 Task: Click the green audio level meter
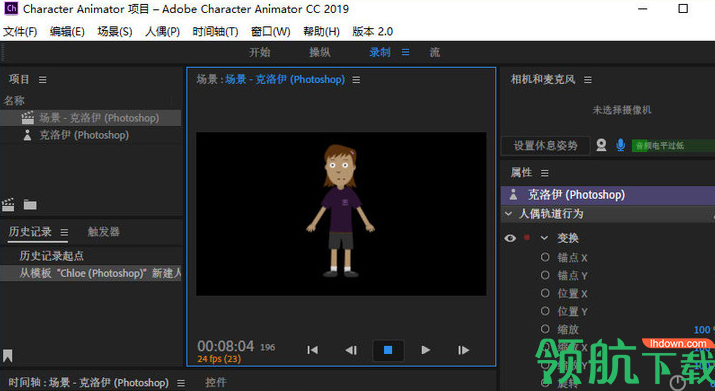[673, 146]
